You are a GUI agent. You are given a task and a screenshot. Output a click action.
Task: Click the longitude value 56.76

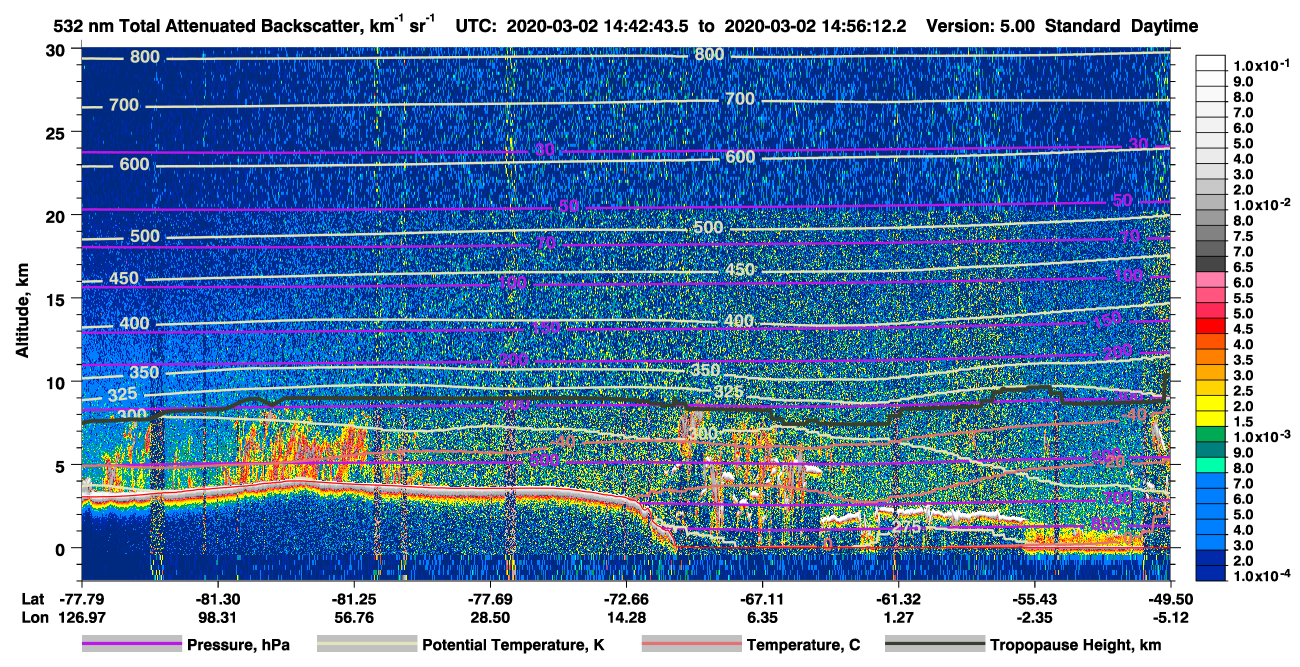(353, 617)
